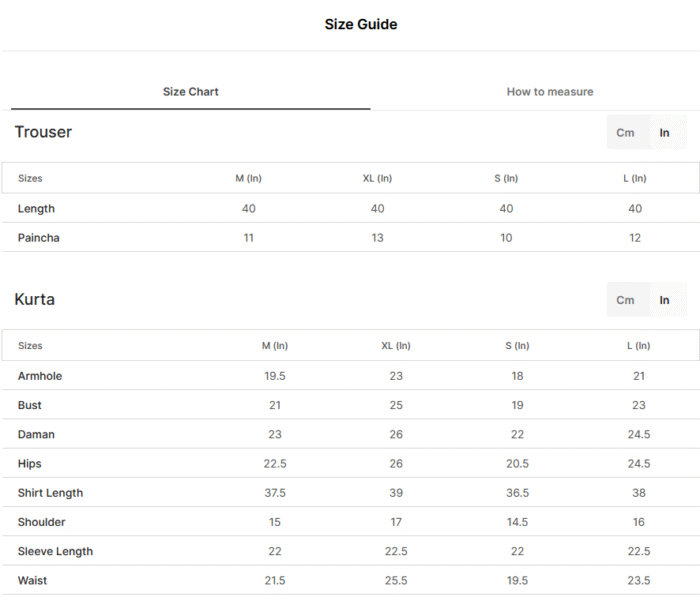Screen dimensions: 700x612
Task: Click the Paincha row label
Action: (38, 238)
